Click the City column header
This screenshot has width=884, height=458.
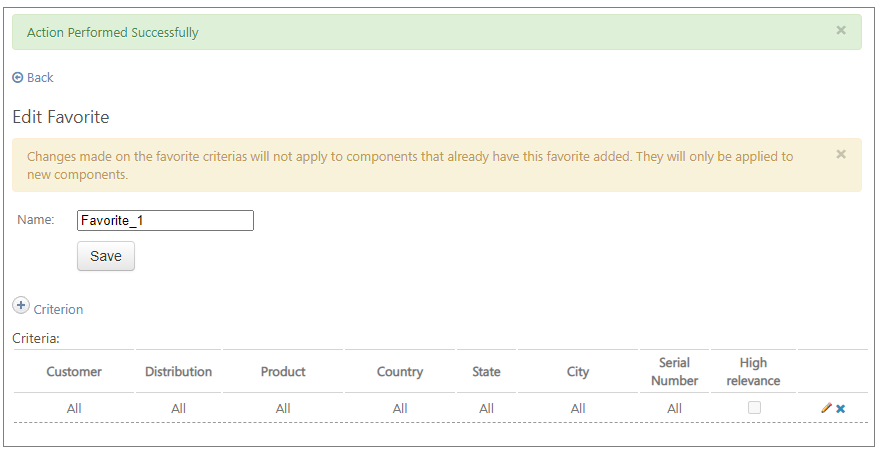tap(578, 372)
